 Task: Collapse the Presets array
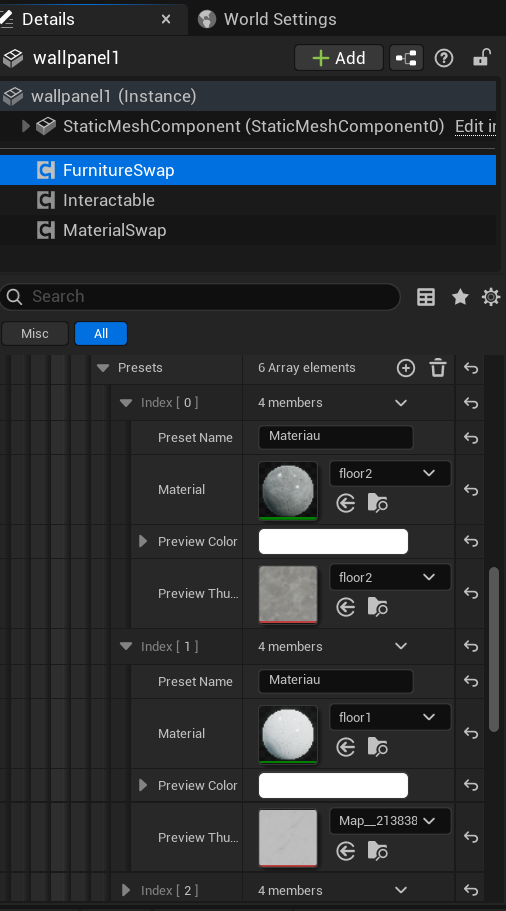(103, 368)
